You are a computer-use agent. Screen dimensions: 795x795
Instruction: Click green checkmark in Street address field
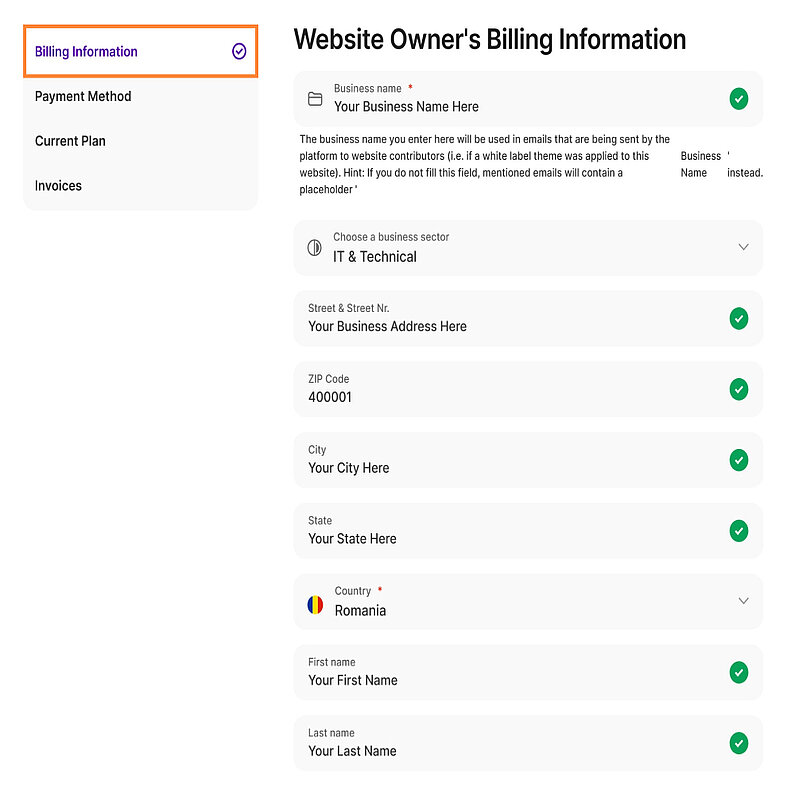[738, 319]
